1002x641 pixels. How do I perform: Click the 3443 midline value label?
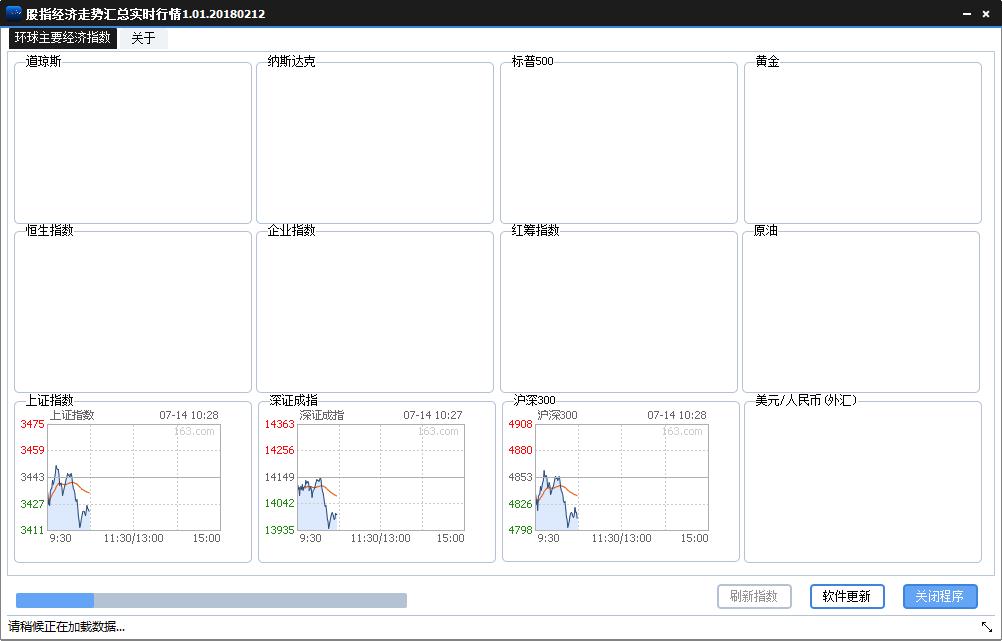pos(32,477)
